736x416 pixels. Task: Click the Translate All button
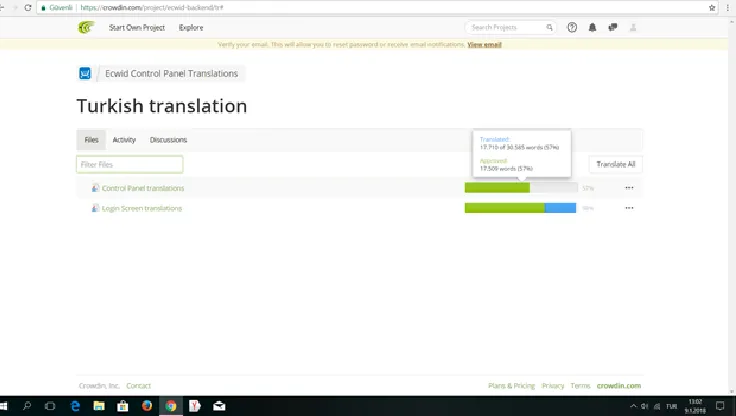tap(616, 164)
